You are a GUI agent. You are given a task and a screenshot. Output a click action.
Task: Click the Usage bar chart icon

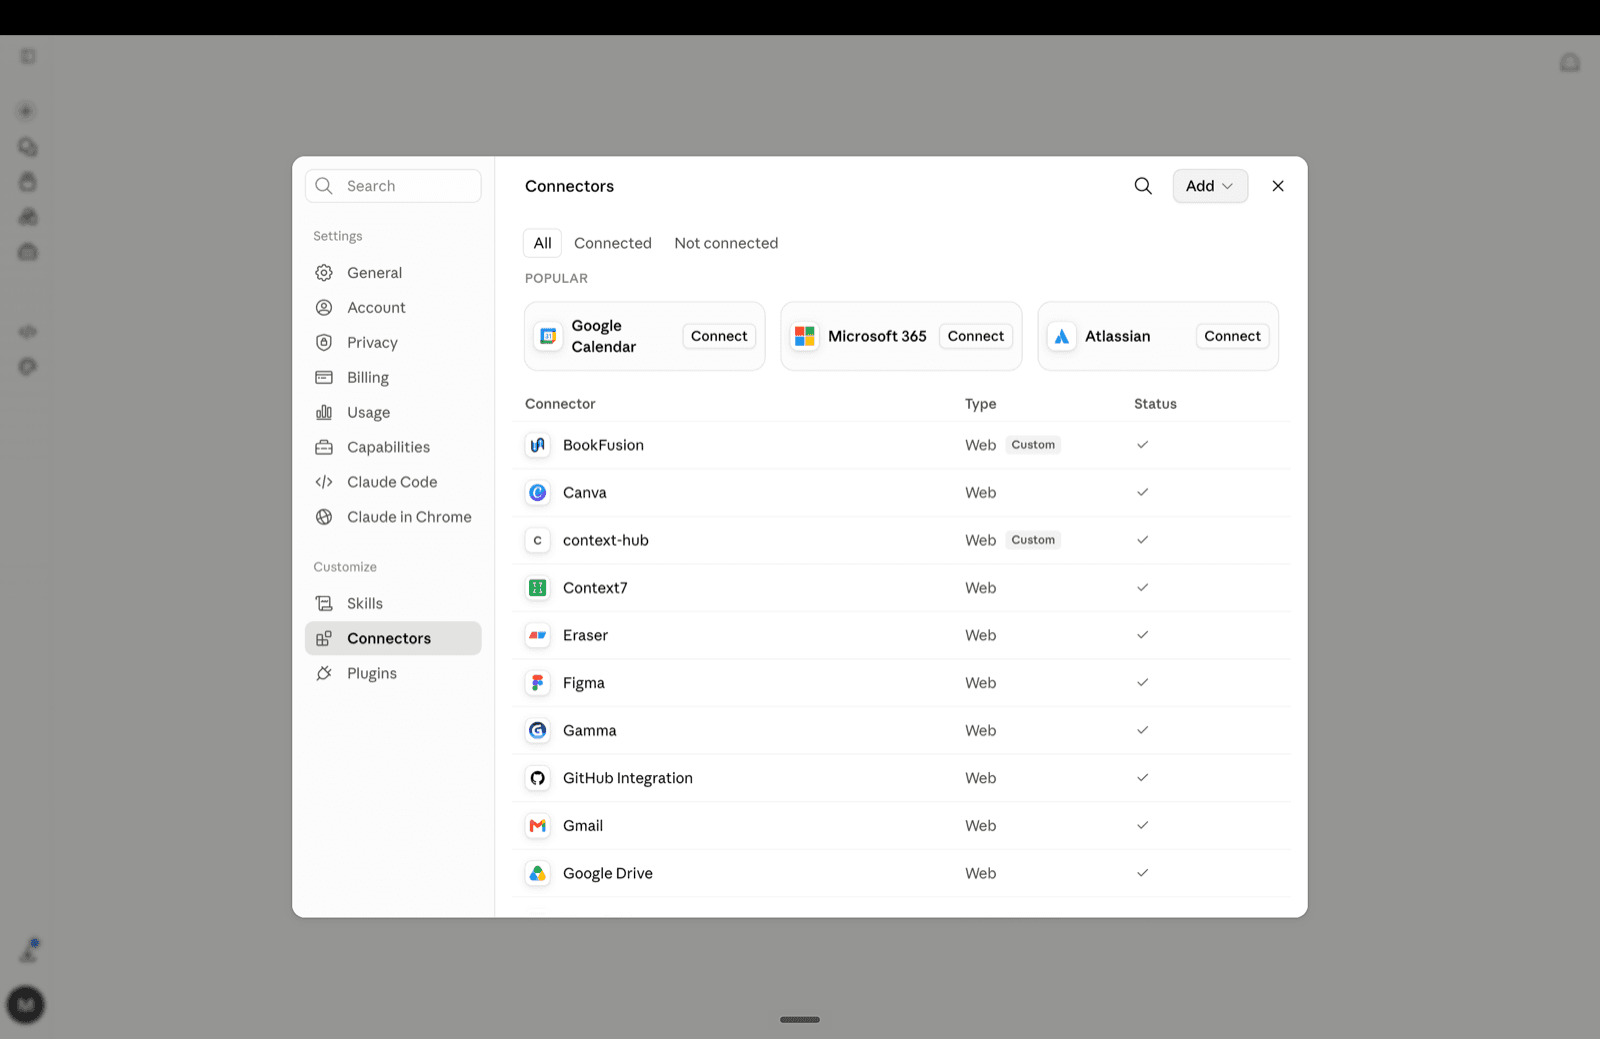324,412
